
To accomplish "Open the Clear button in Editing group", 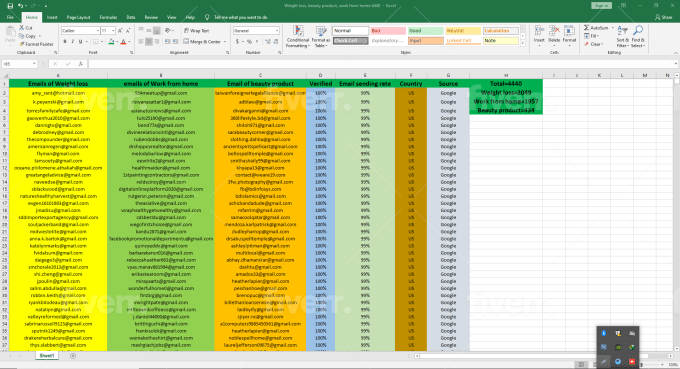I will coord(593,44).
